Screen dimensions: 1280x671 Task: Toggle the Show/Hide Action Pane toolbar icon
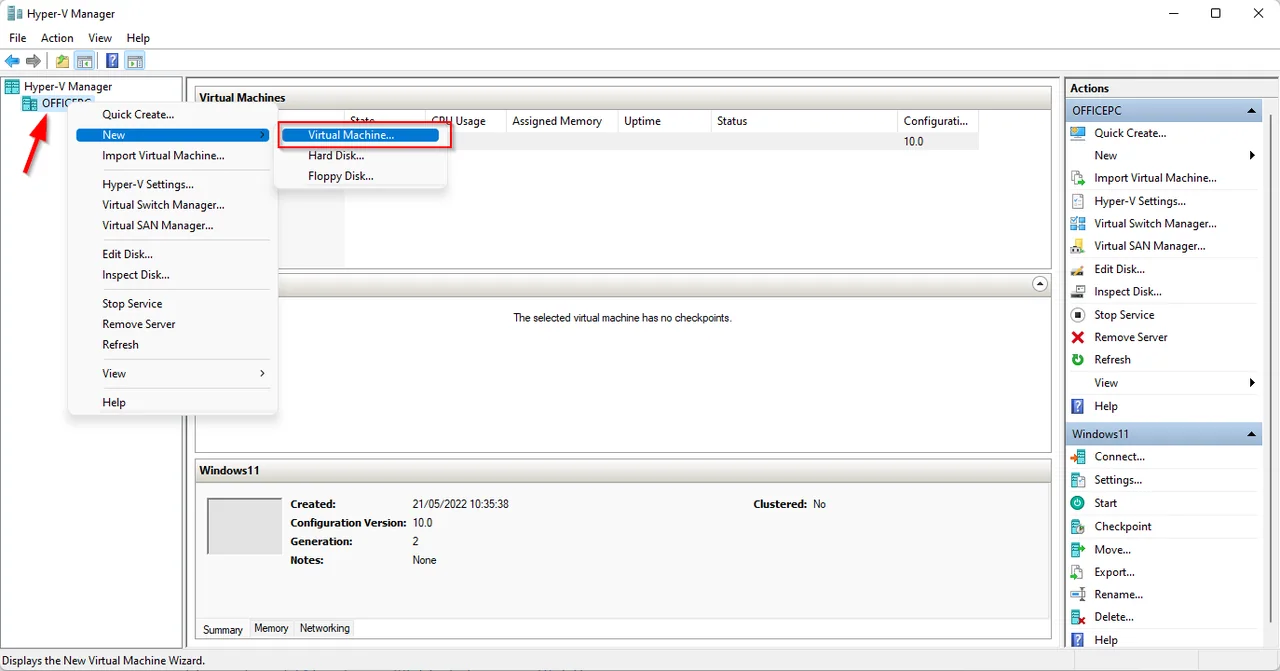(x=135, y=61)
